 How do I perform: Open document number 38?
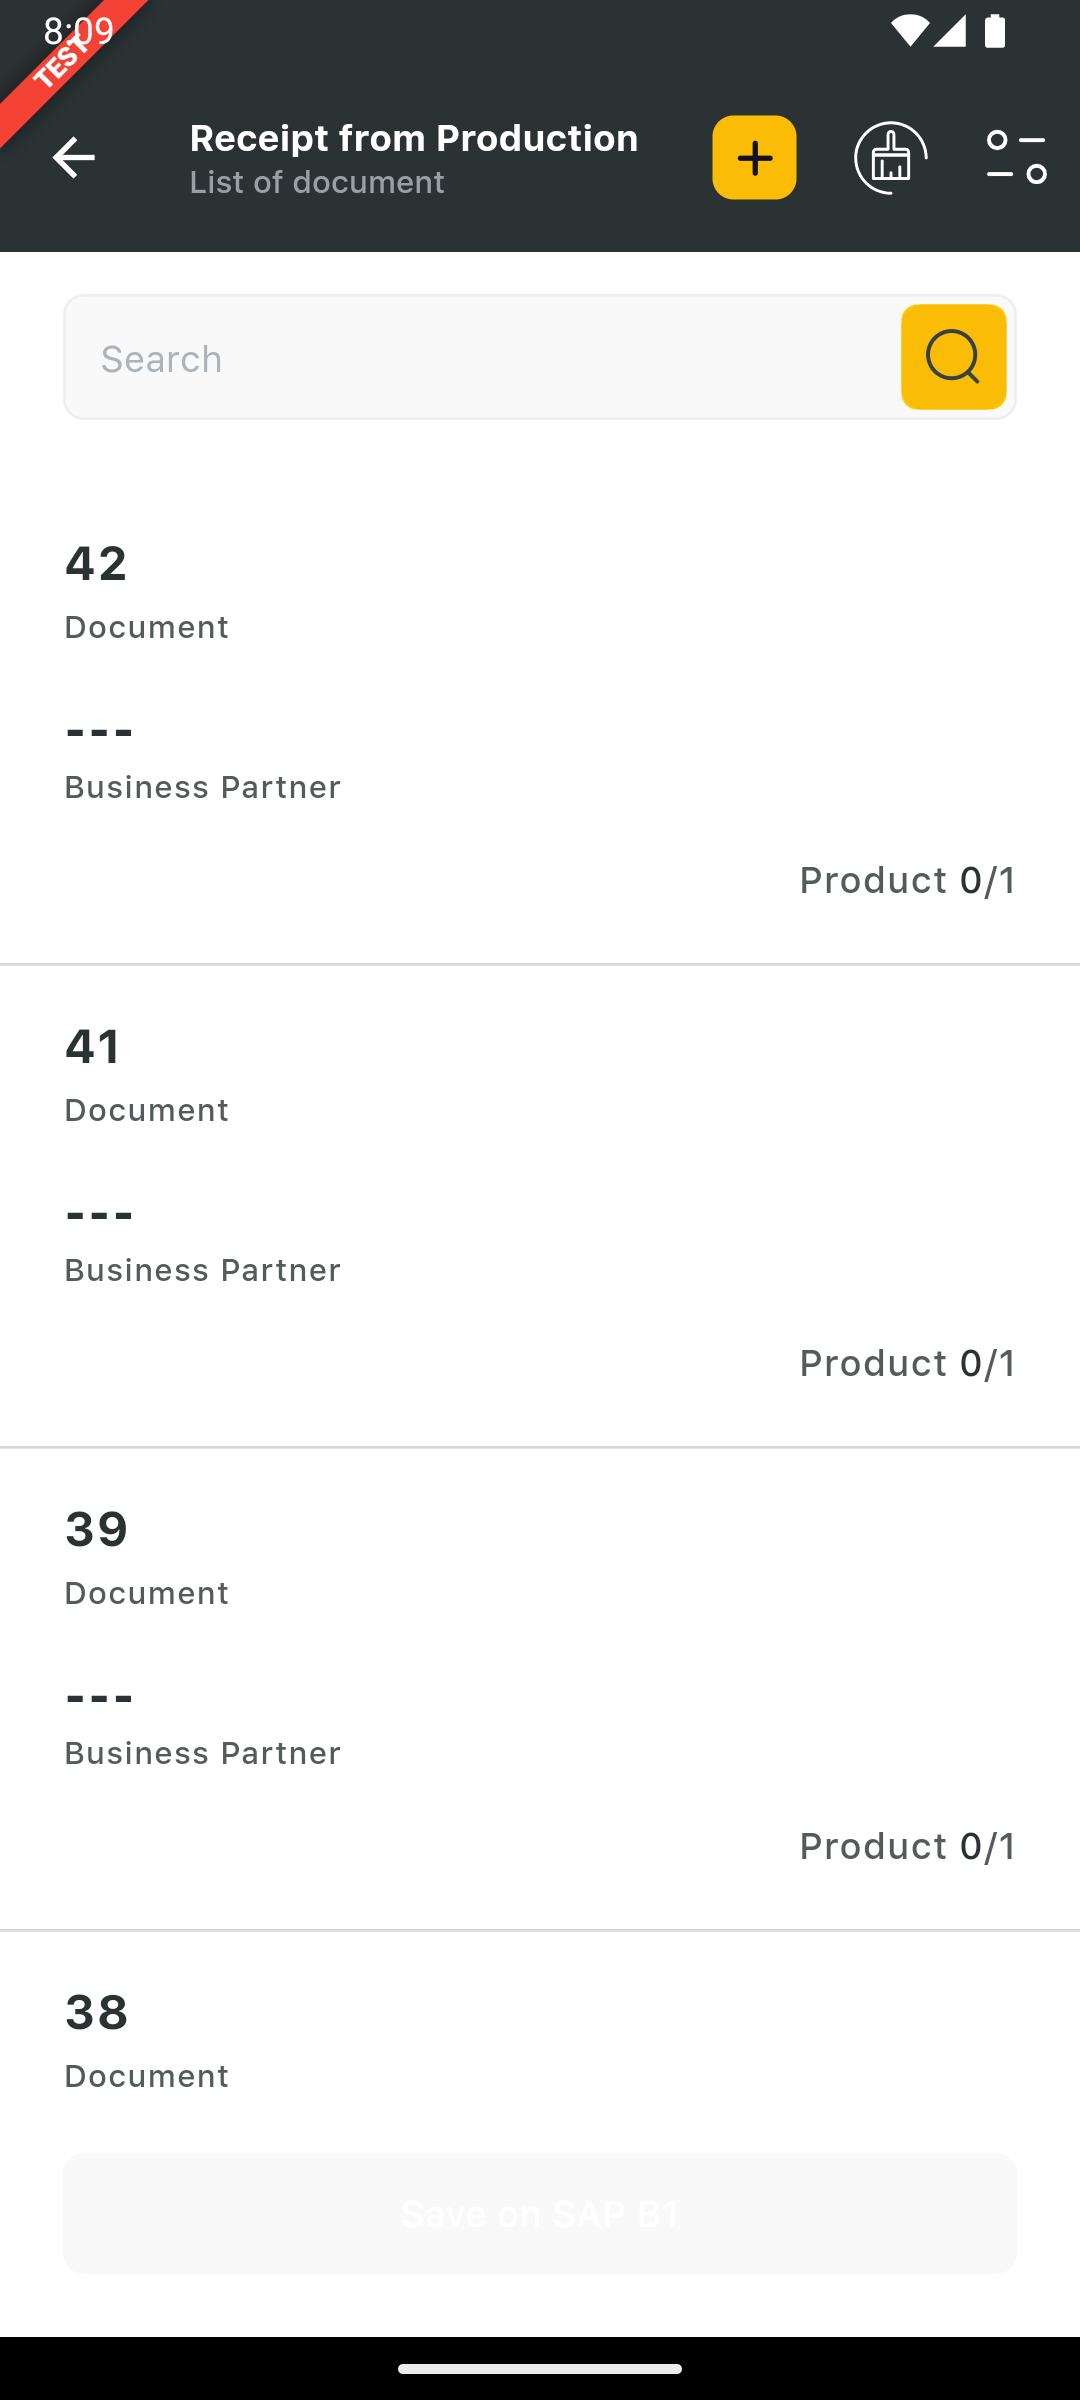96,2013
